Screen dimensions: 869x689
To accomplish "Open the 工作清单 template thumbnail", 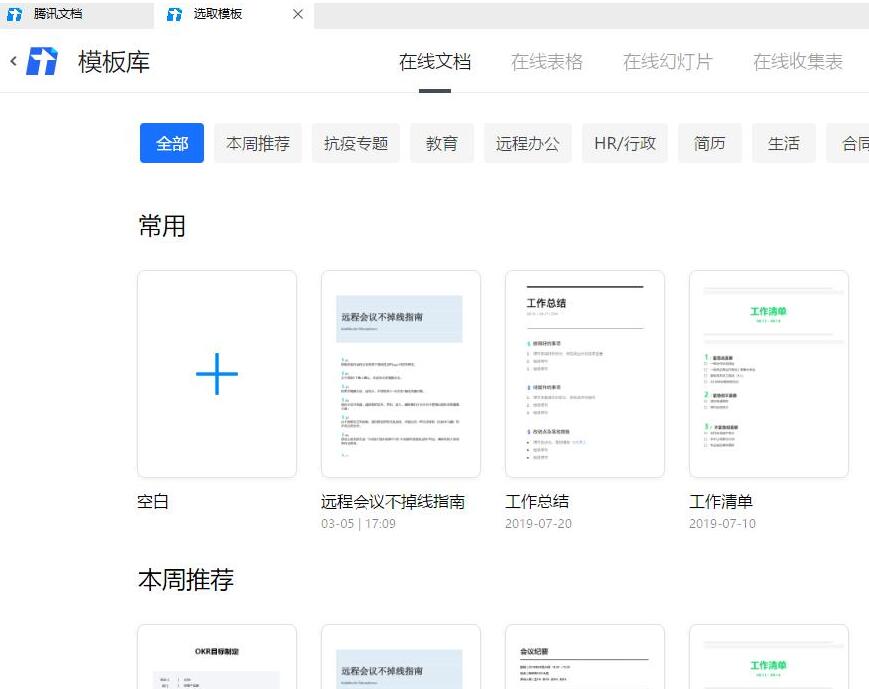I will (768, 374).
